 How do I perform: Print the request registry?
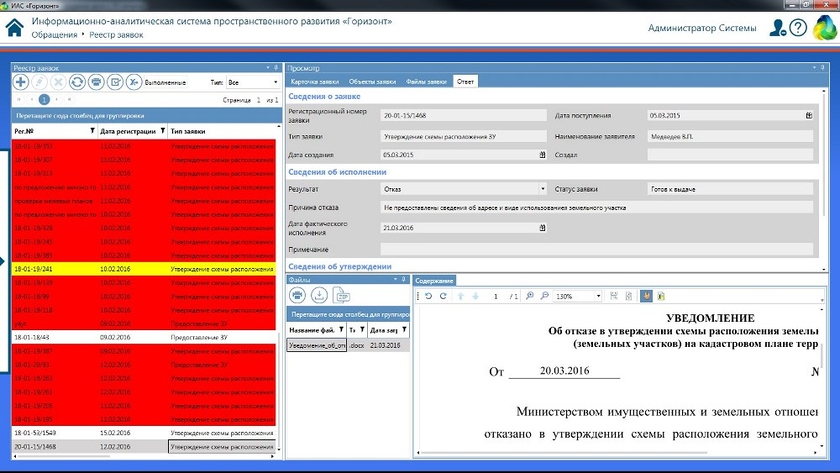pyautogui.click(x=96, y=82)
